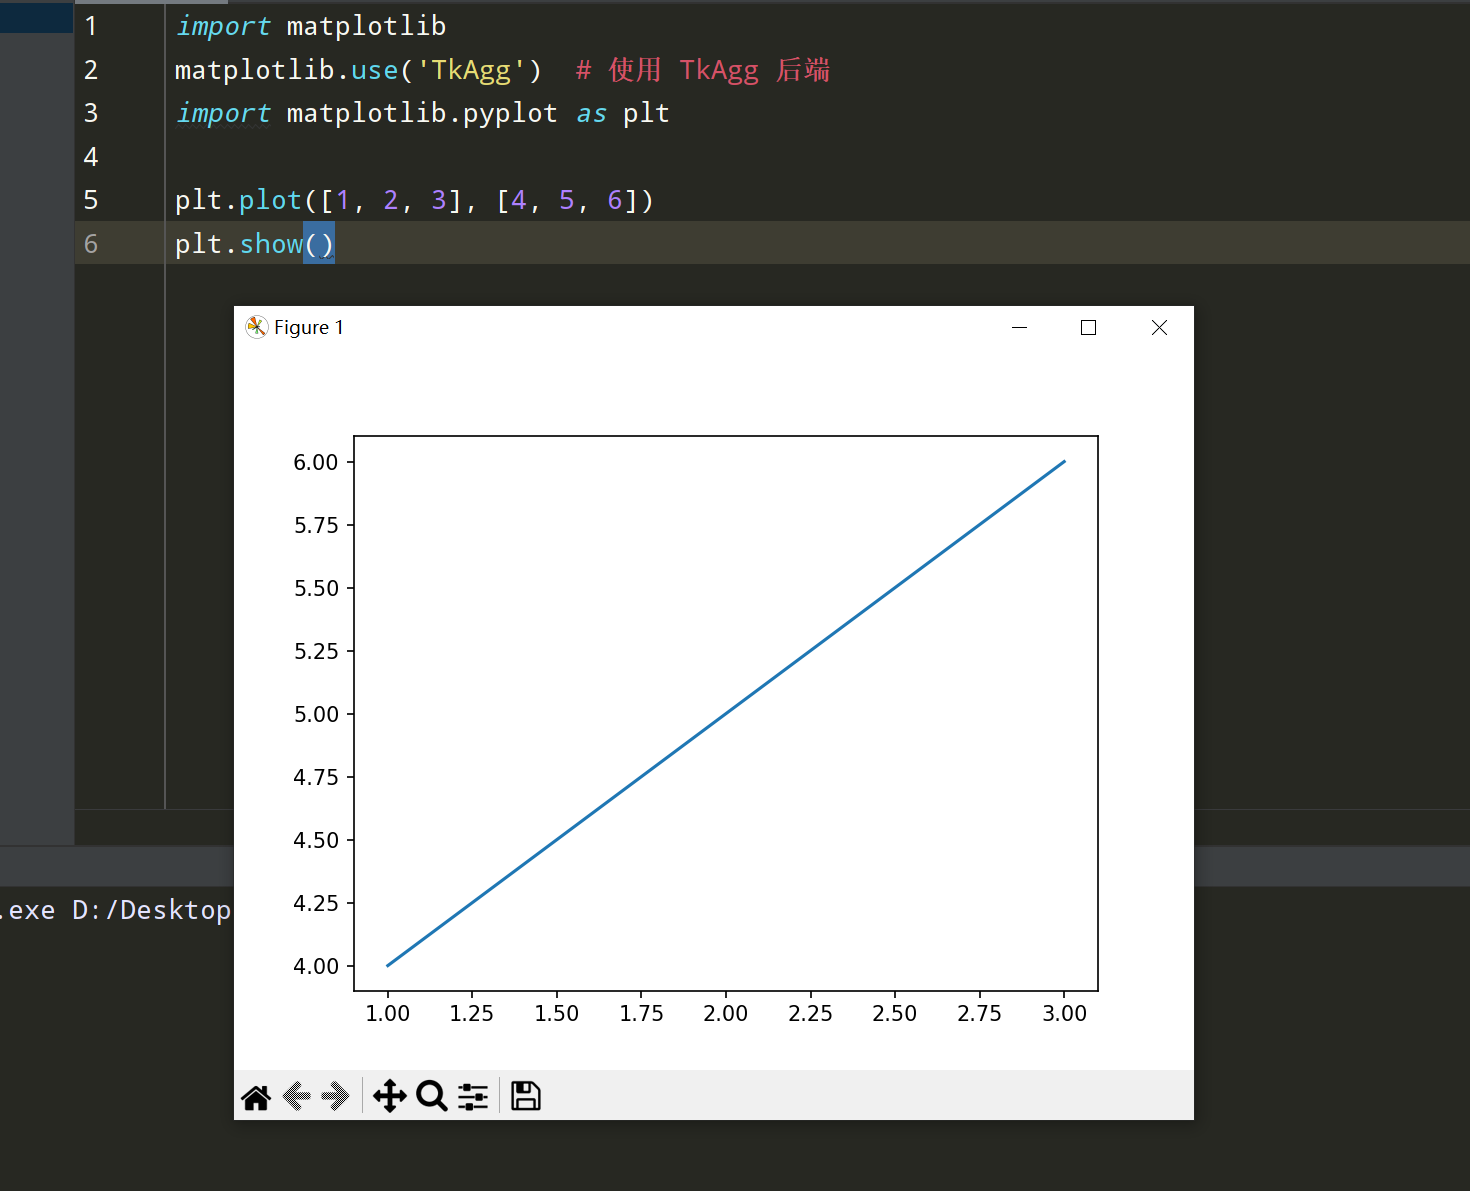This screenshot has width=1470, height=1191.
Task: Click line number 4 in editor gutter
Action: [91, 157]
